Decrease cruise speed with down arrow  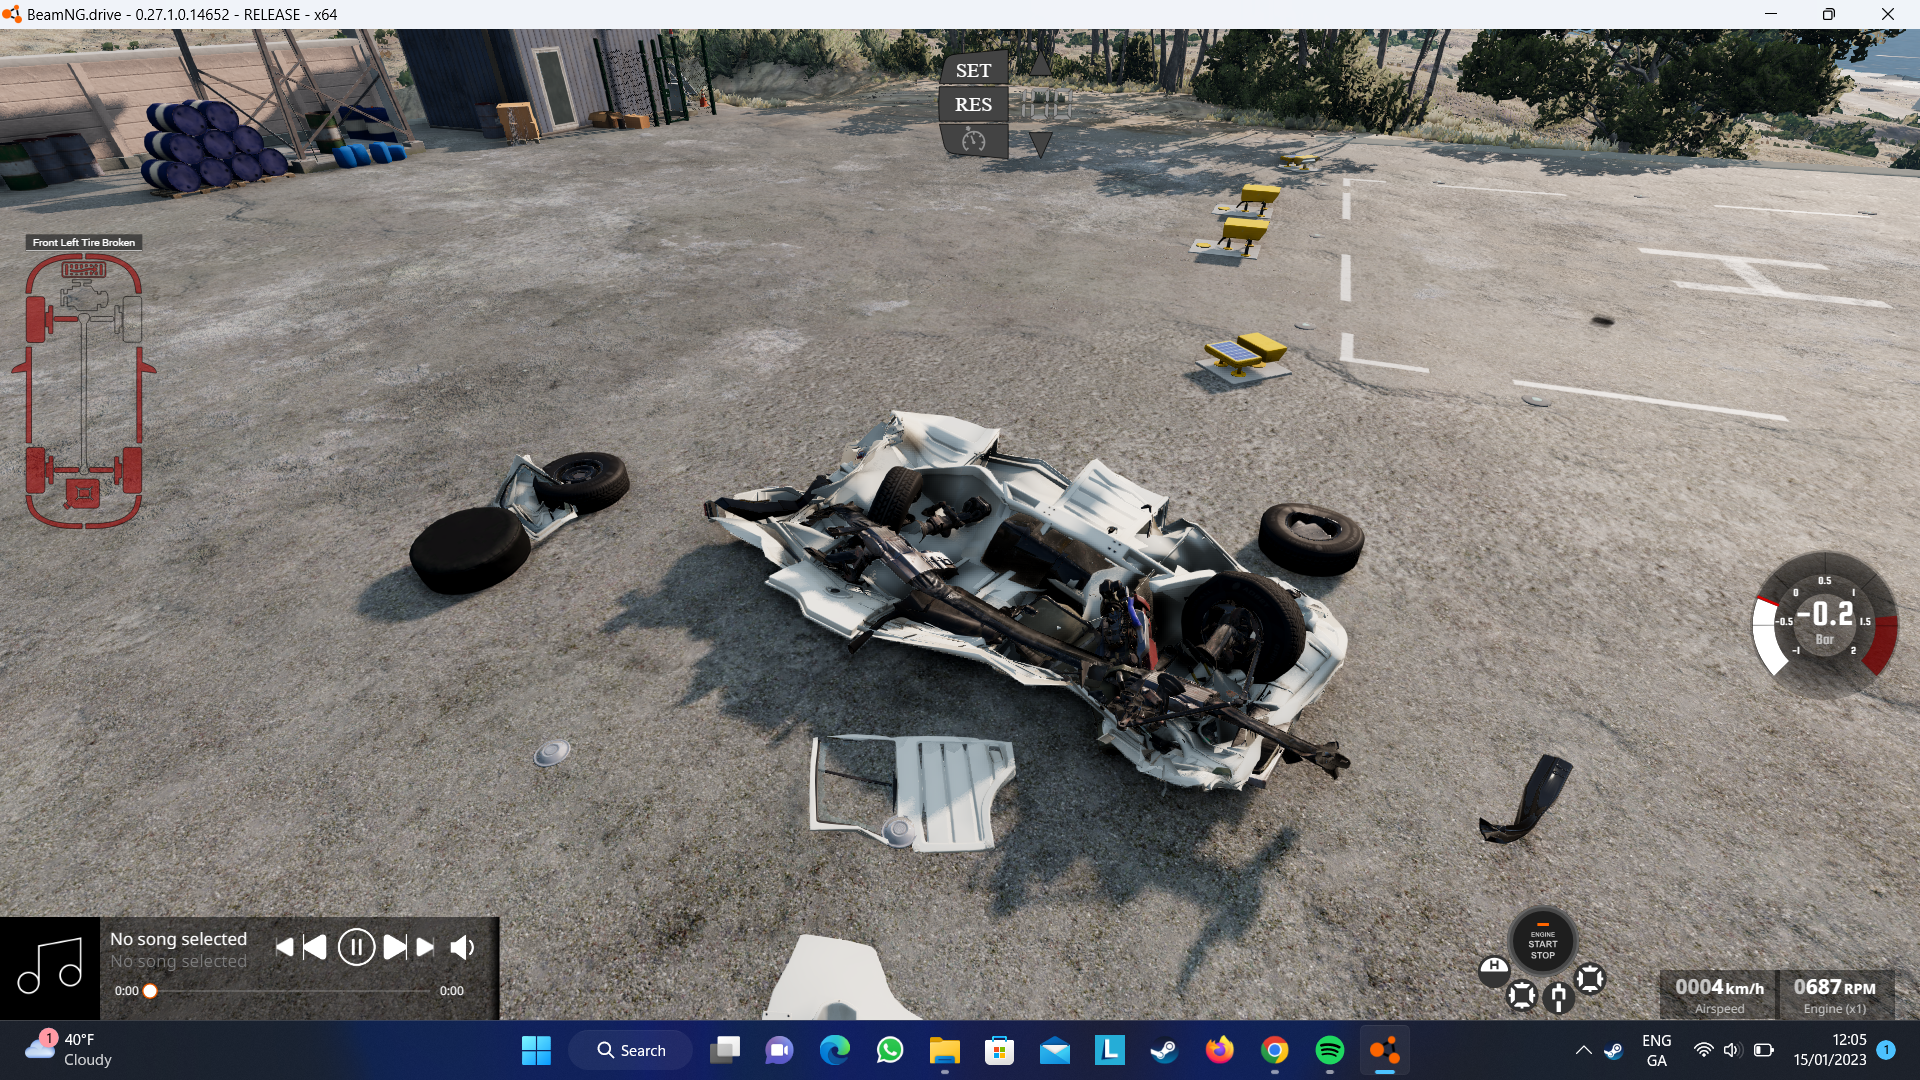1041,145
